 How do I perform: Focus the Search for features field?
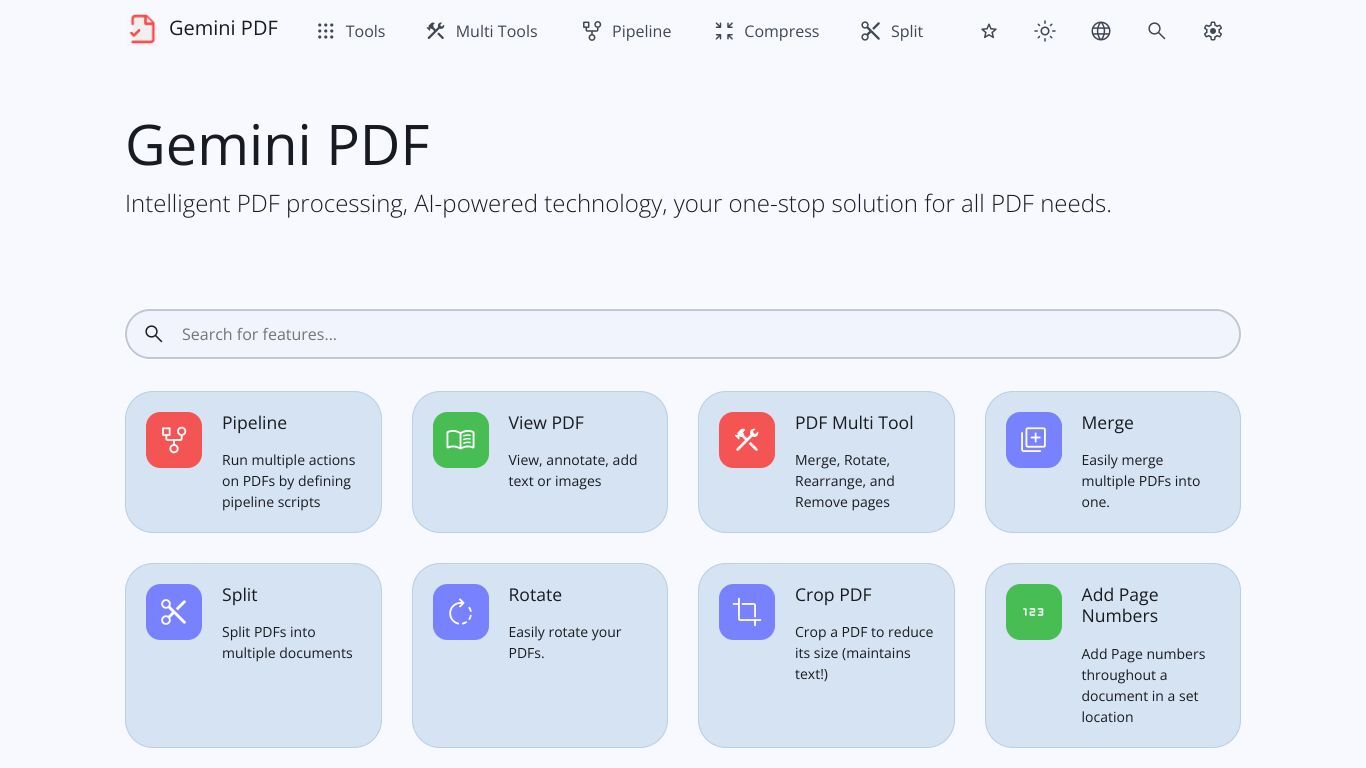[683, 334]
